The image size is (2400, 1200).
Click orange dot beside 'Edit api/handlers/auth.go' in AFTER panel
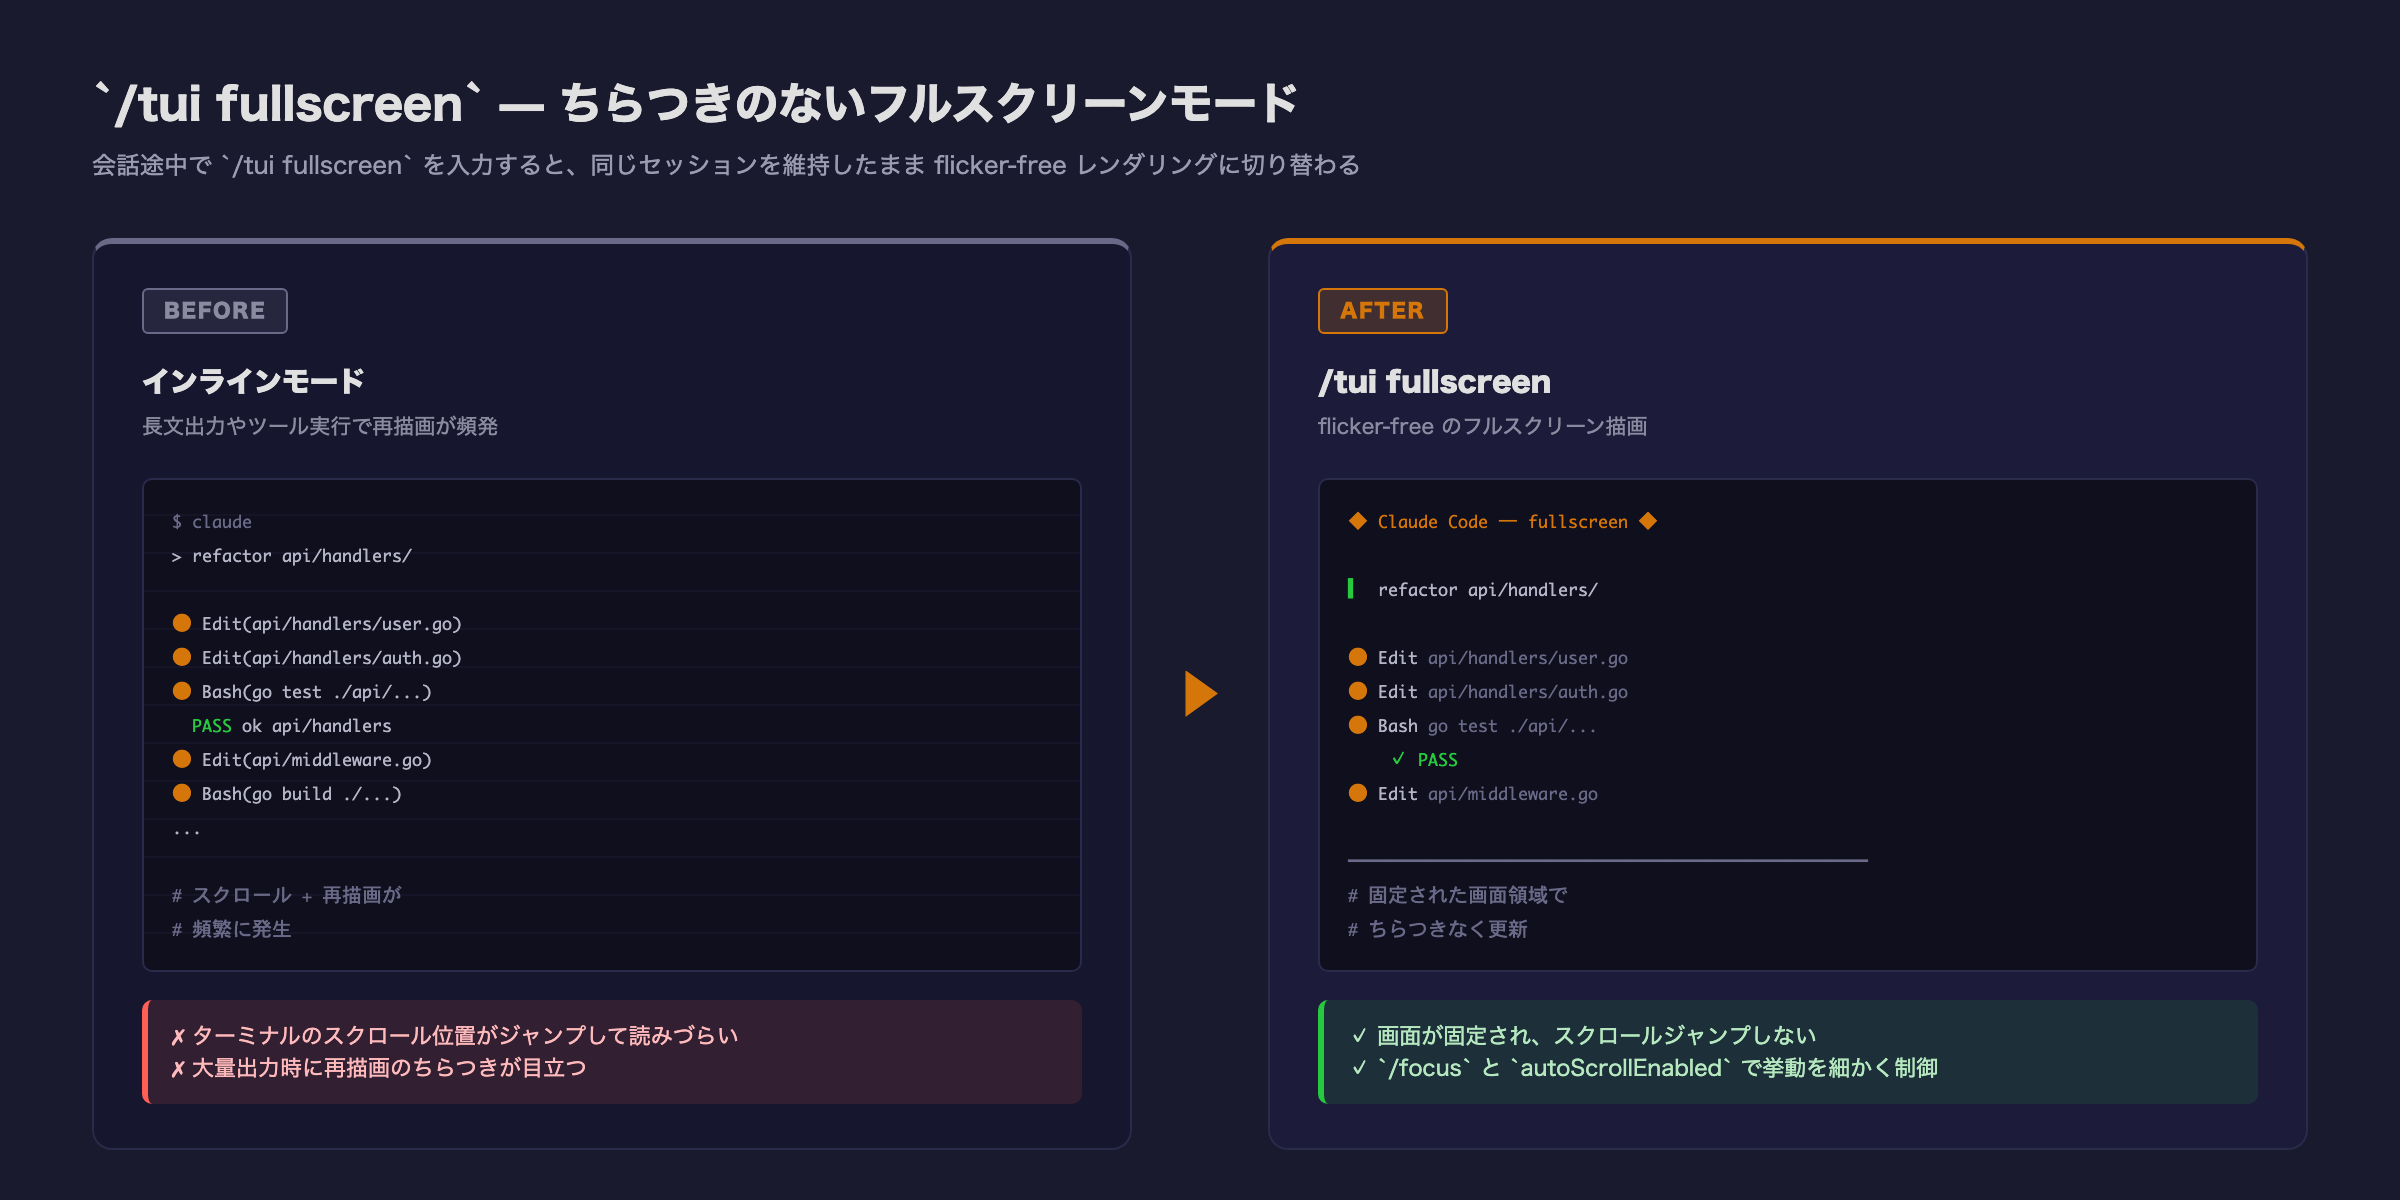tap(1358, 691)
